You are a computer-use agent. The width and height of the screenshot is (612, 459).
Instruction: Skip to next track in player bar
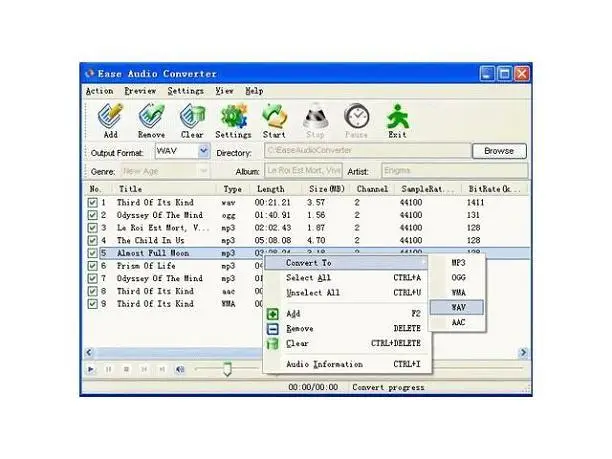[x=162, y=369]
